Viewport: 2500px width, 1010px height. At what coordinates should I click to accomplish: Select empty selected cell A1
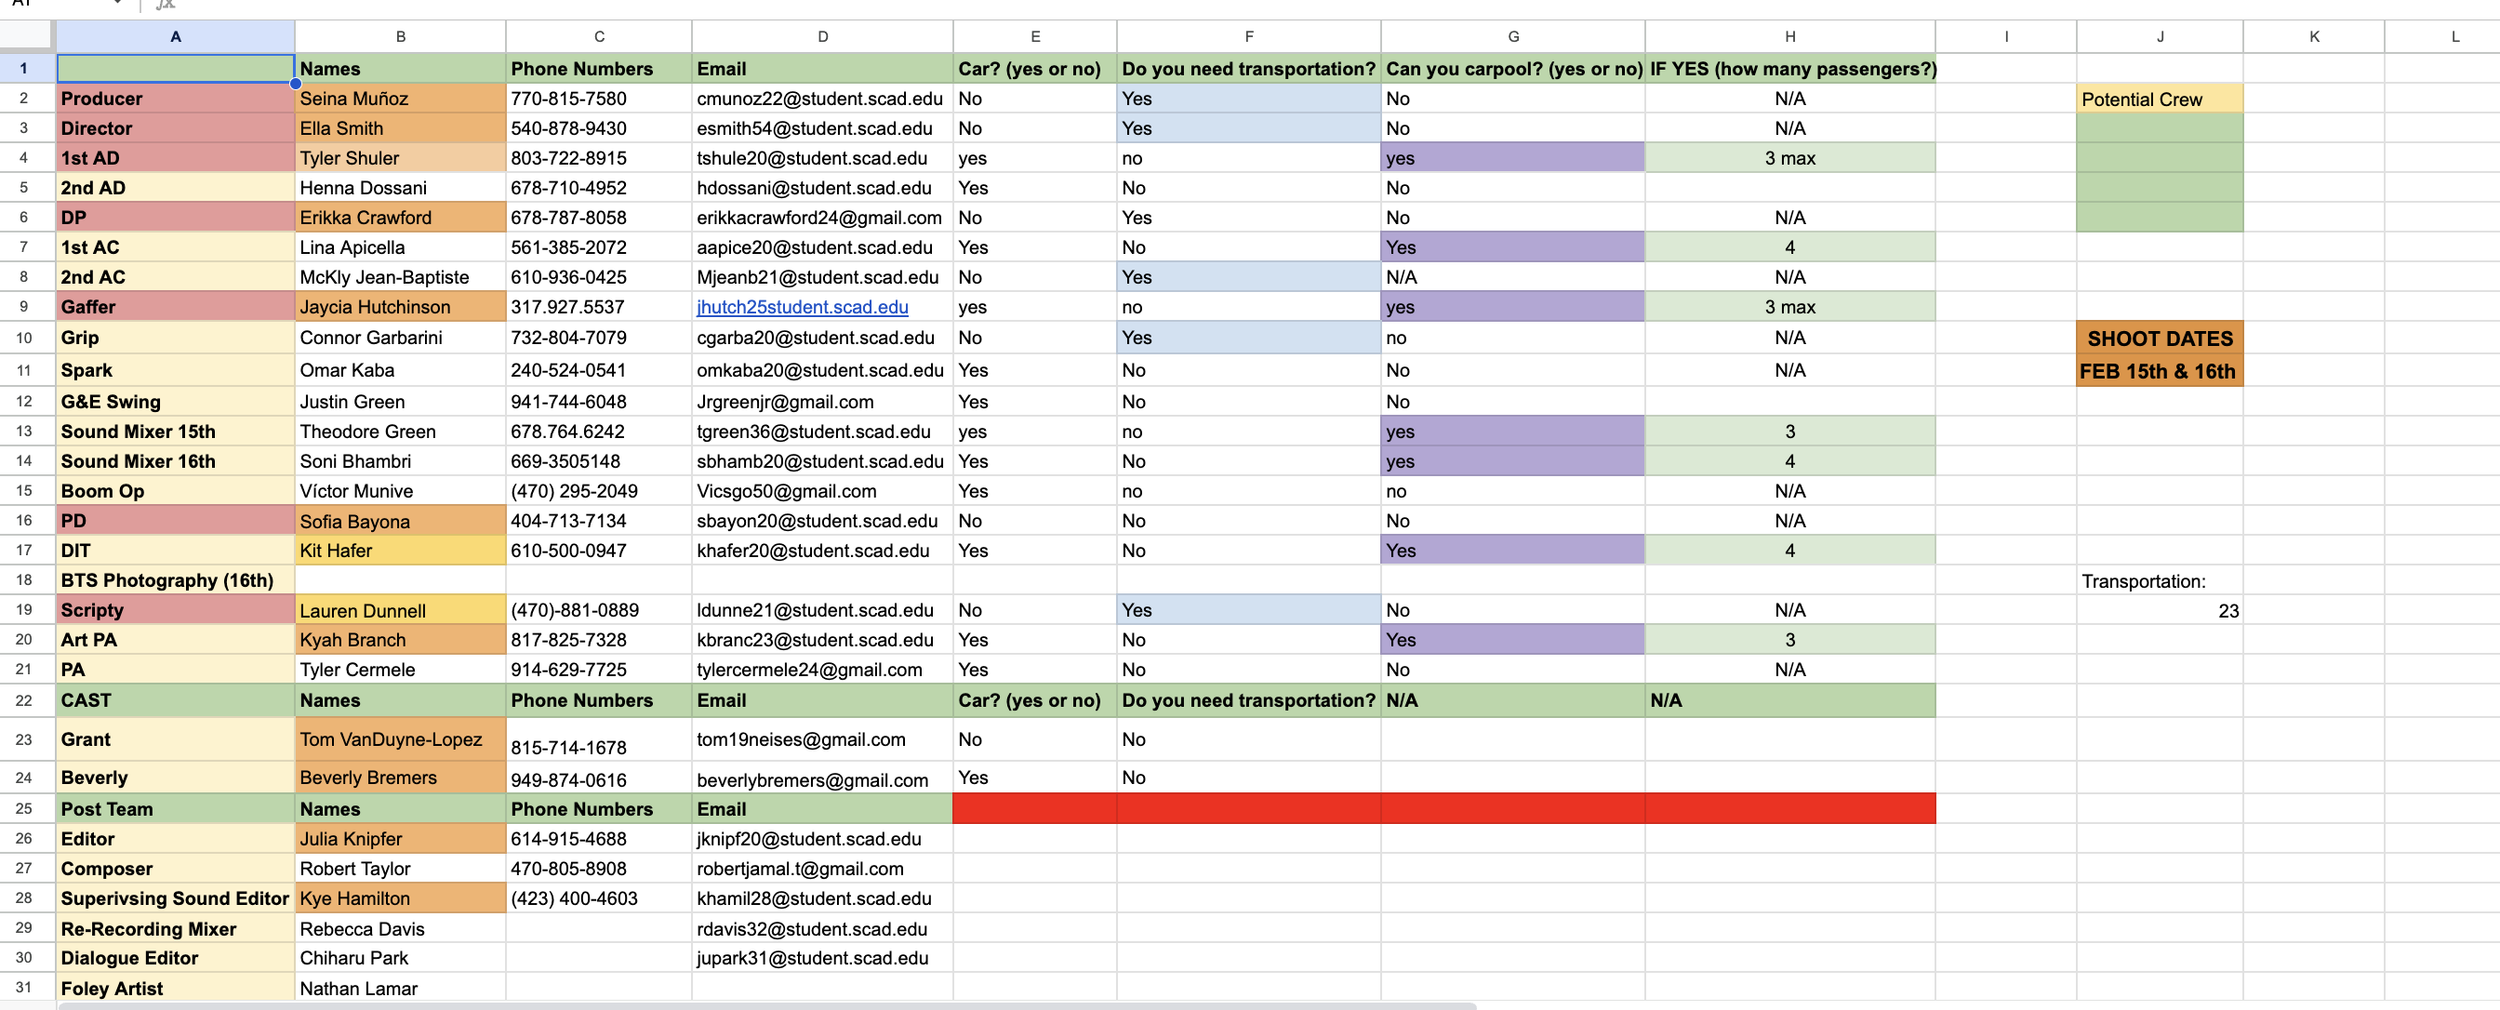pos(175,68)
